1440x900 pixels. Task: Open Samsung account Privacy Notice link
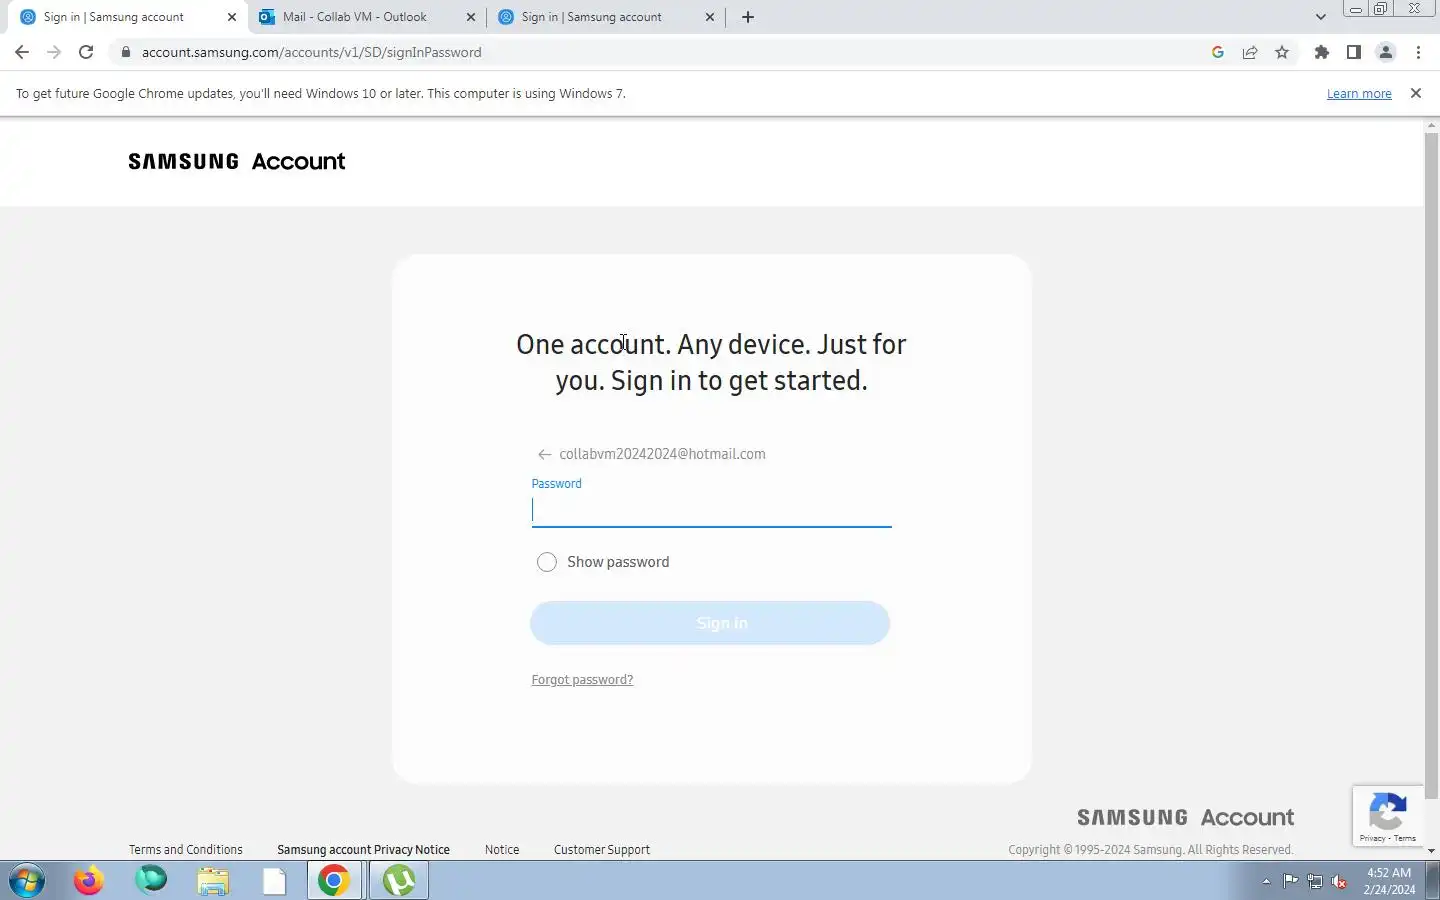363,850
